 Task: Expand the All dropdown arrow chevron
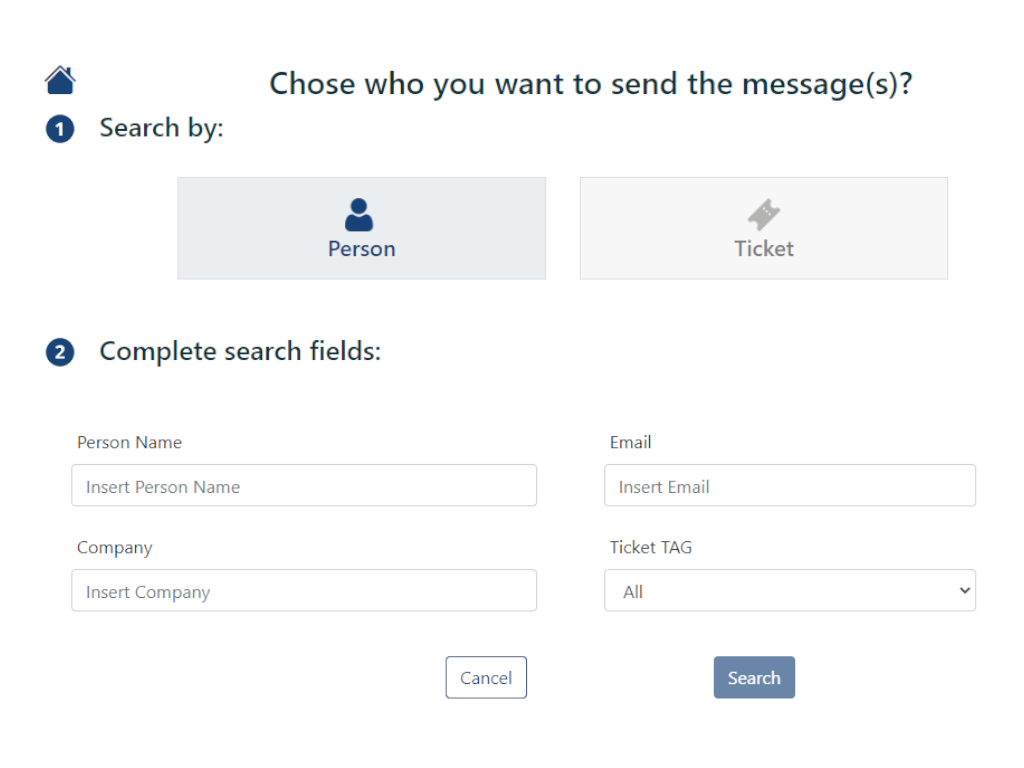click(x=964, y=591)
